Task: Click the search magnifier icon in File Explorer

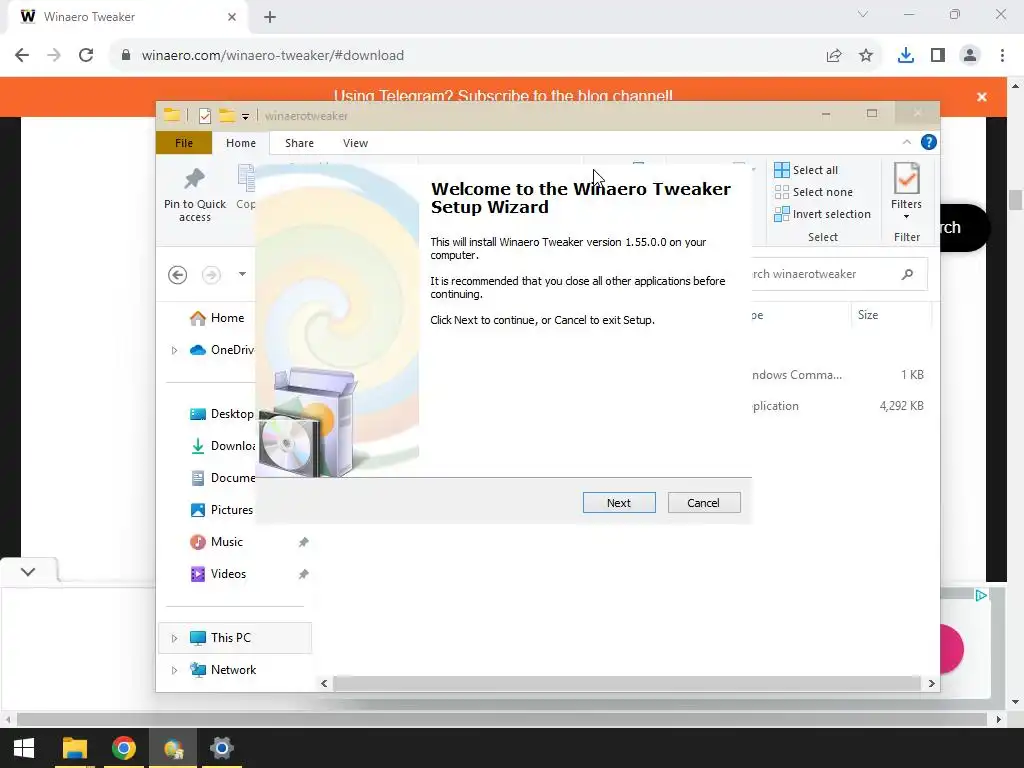Action: (907, 274)
